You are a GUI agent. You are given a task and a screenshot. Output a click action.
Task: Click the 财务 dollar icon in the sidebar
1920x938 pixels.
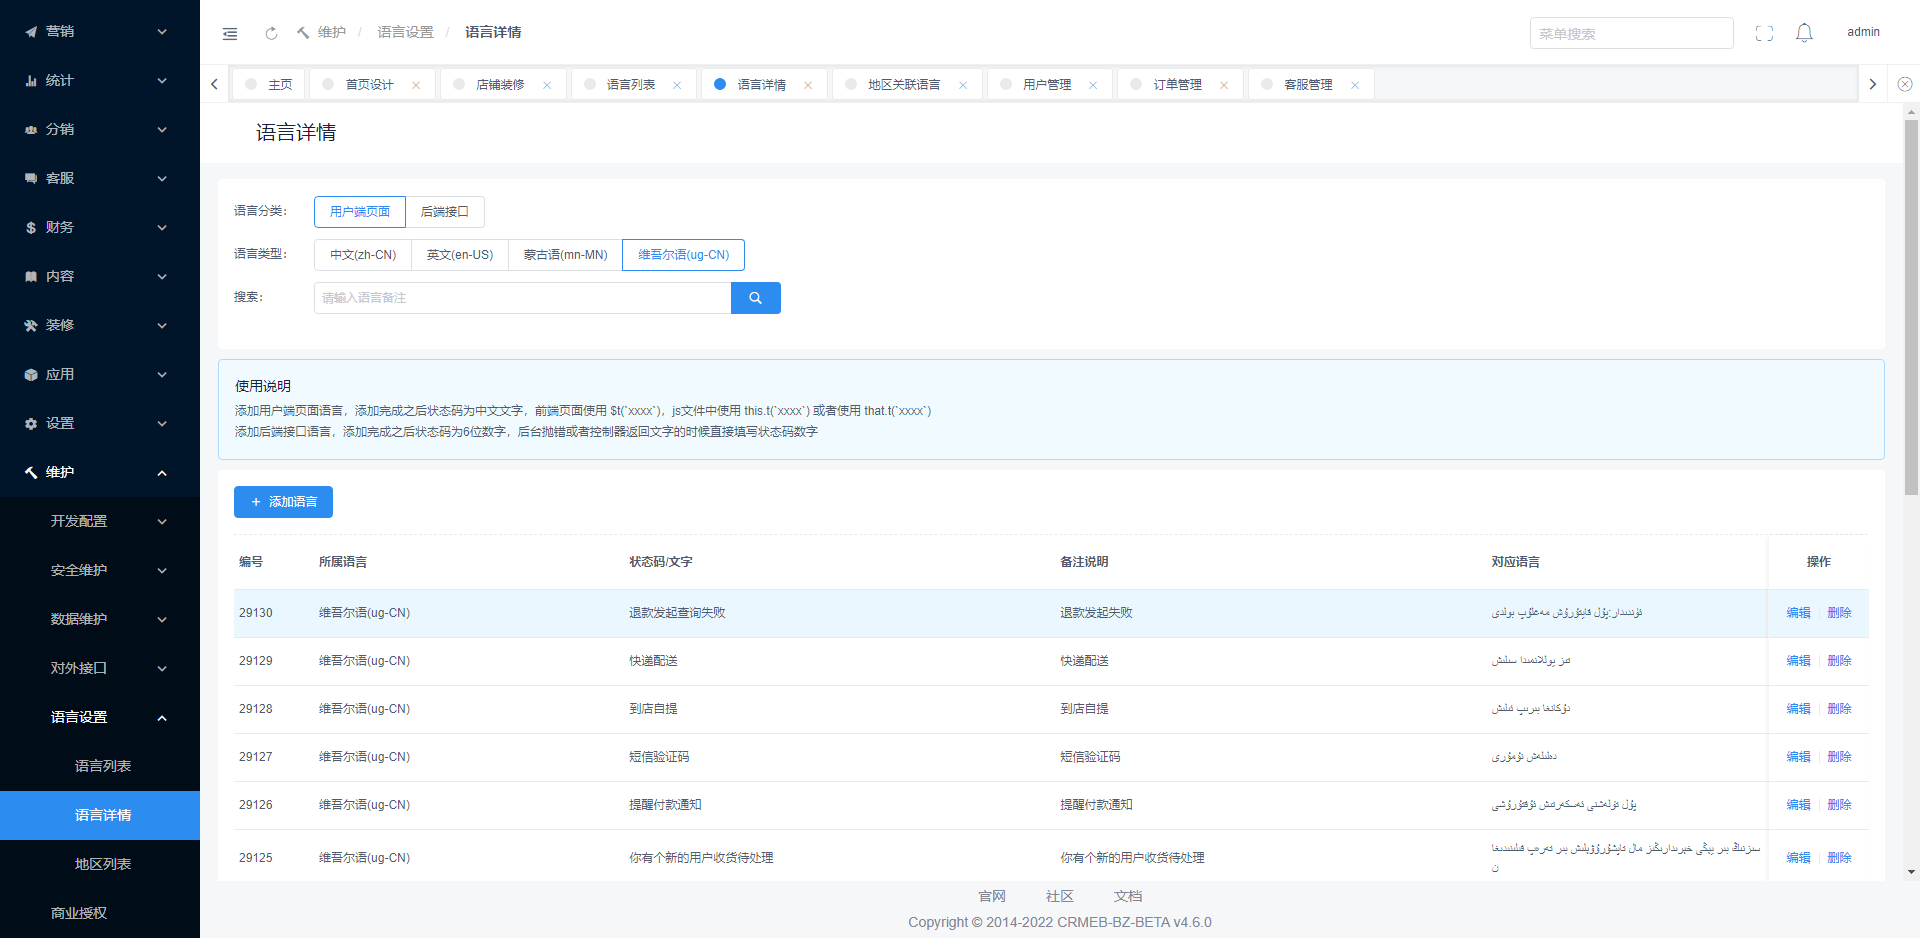[x=31, y=228]
